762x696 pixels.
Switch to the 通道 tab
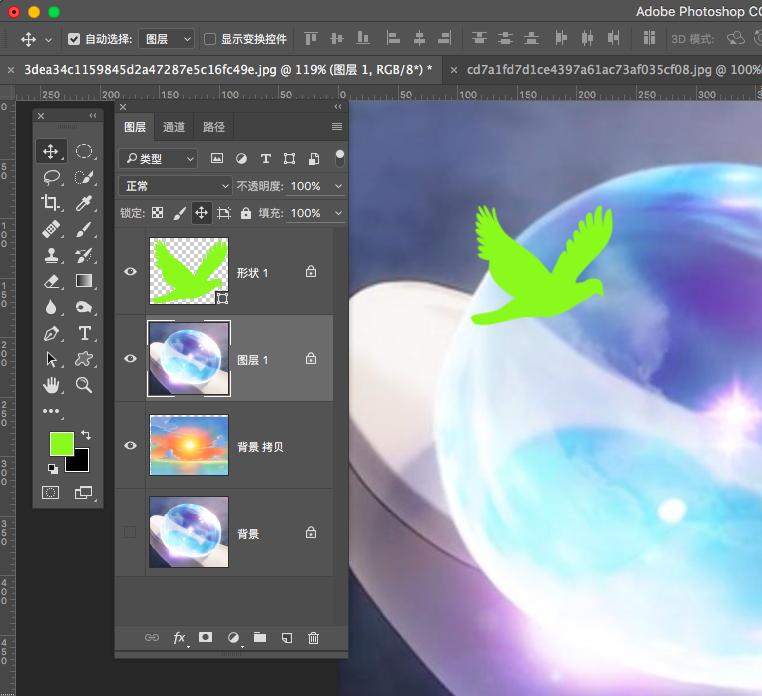point(174,127)
